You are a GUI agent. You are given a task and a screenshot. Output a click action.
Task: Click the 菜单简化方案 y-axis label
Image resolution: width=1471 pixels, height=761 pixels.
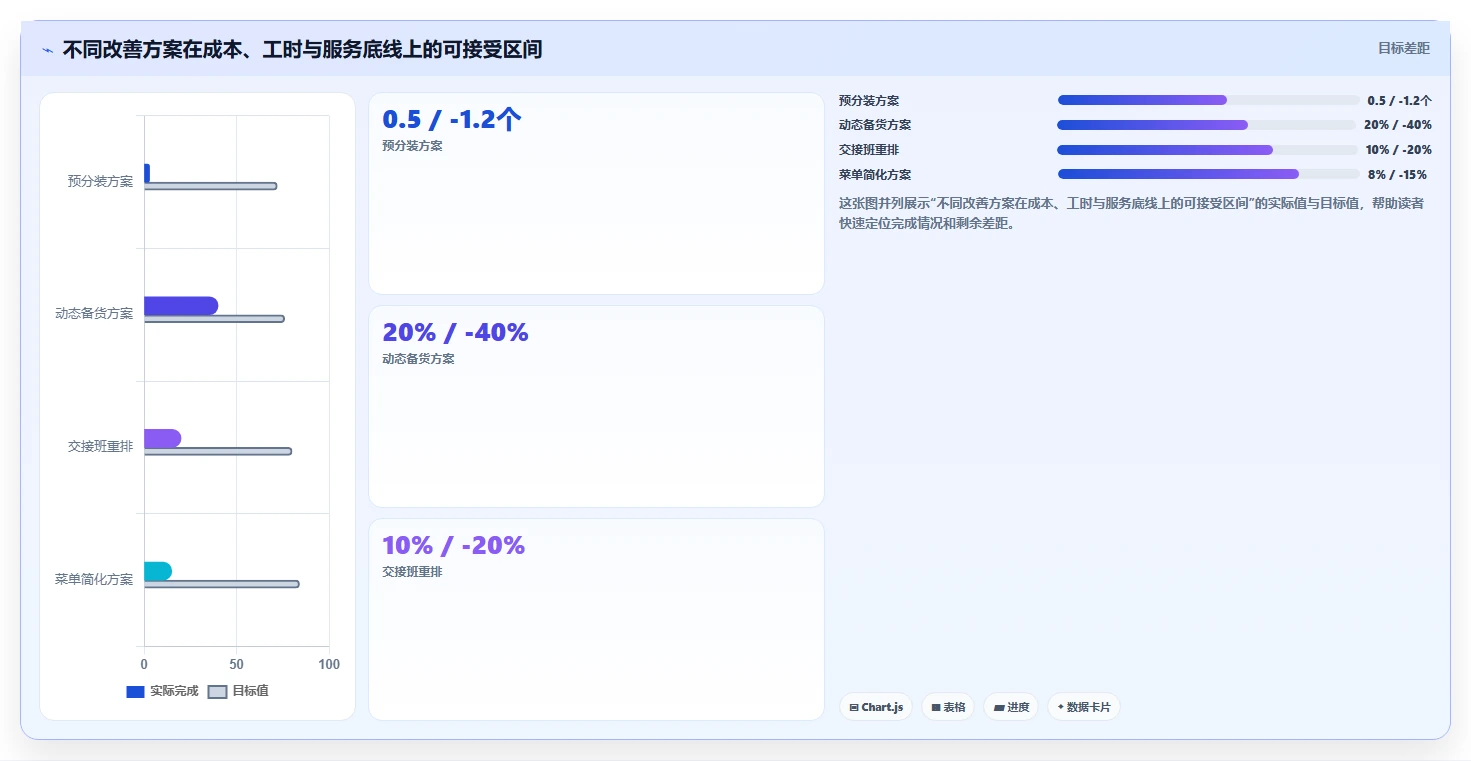[x=94, y=579]
